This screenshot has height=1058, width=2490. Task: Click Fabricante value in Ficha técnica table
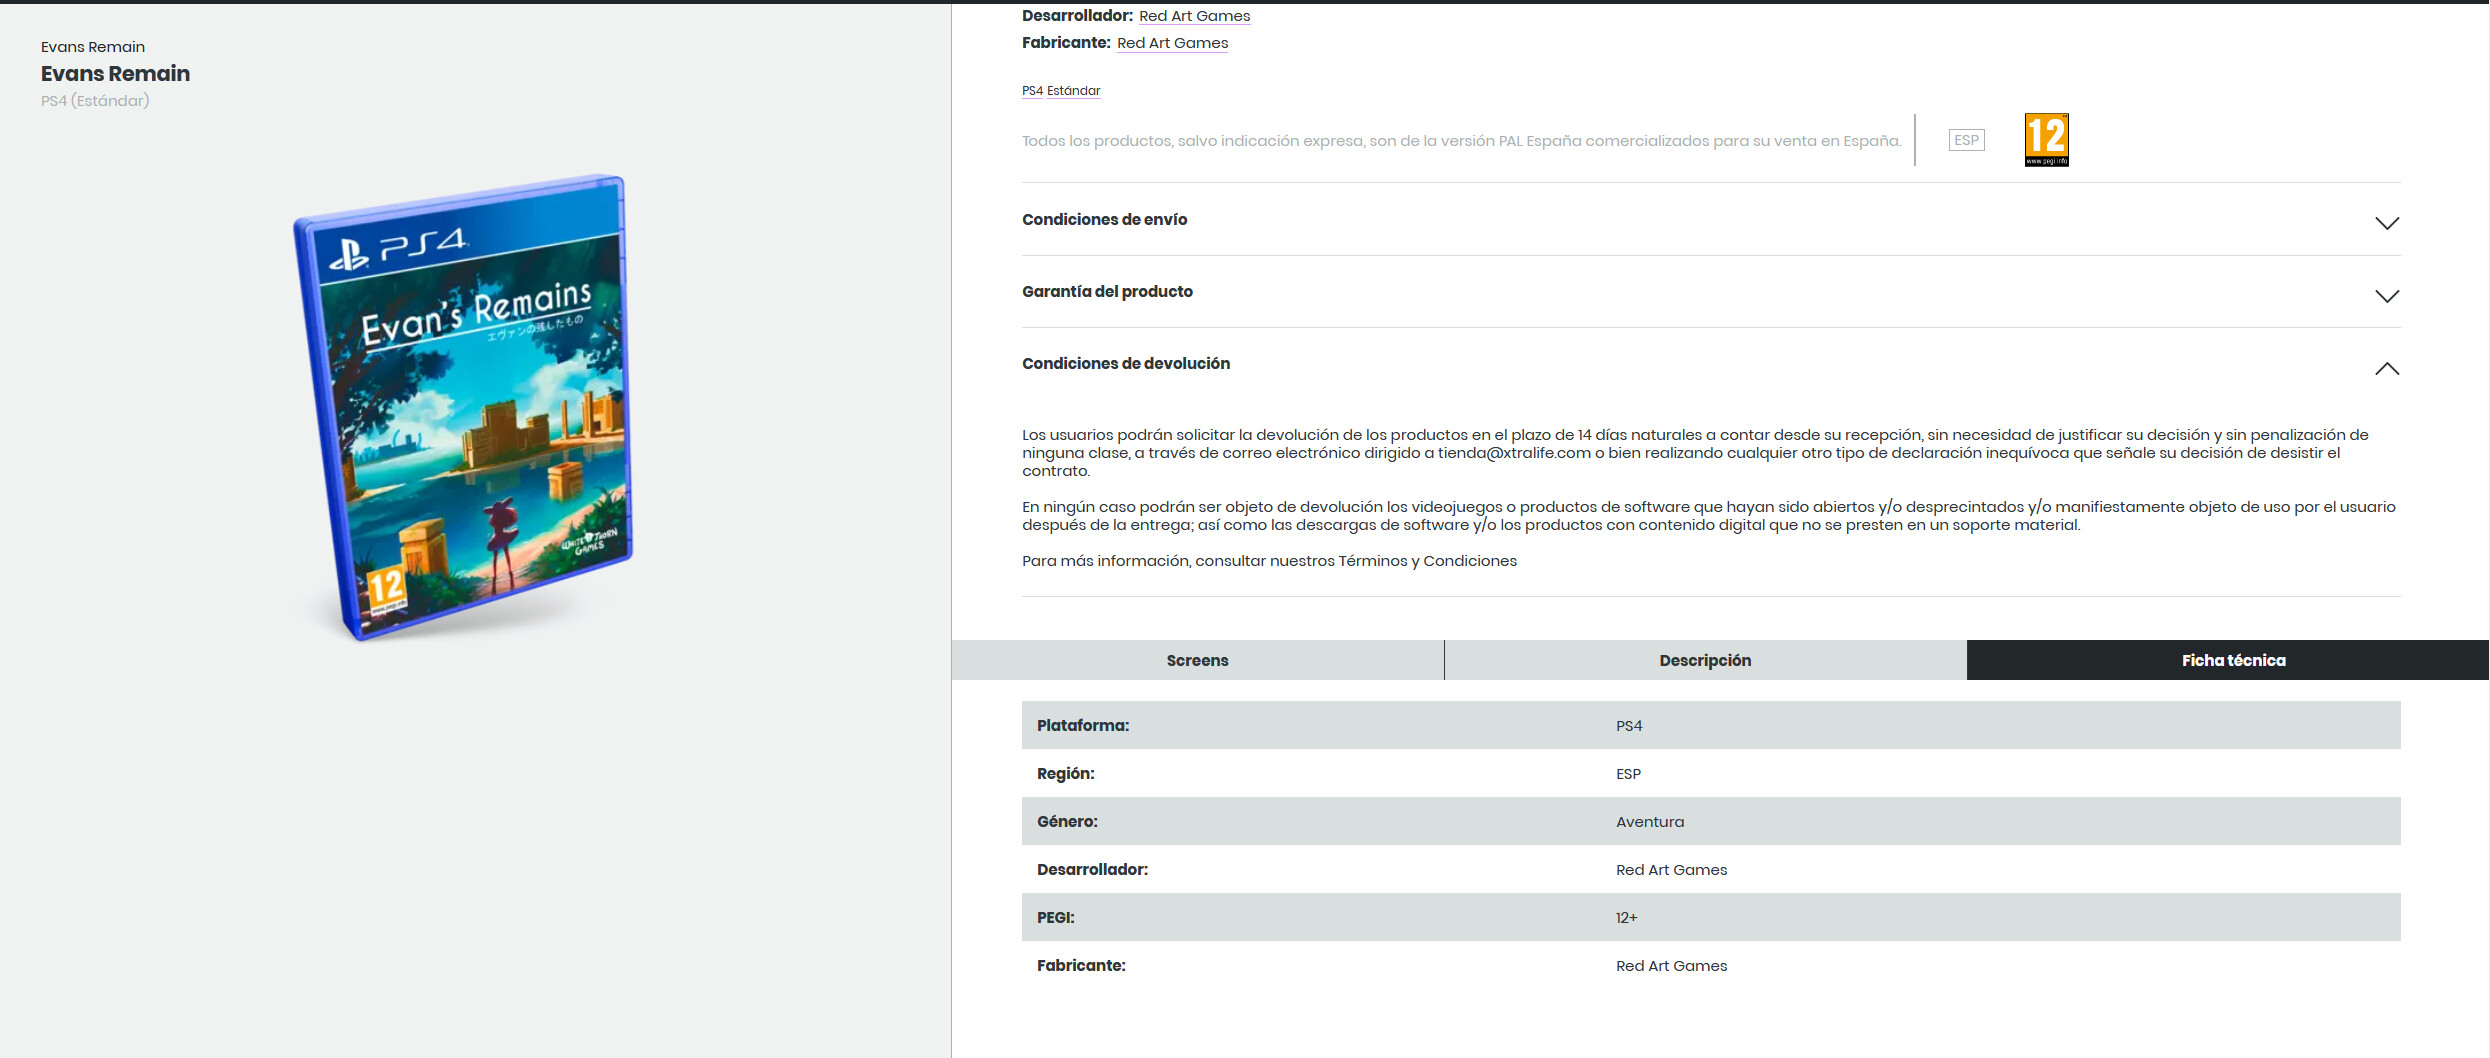(1671, 966)
